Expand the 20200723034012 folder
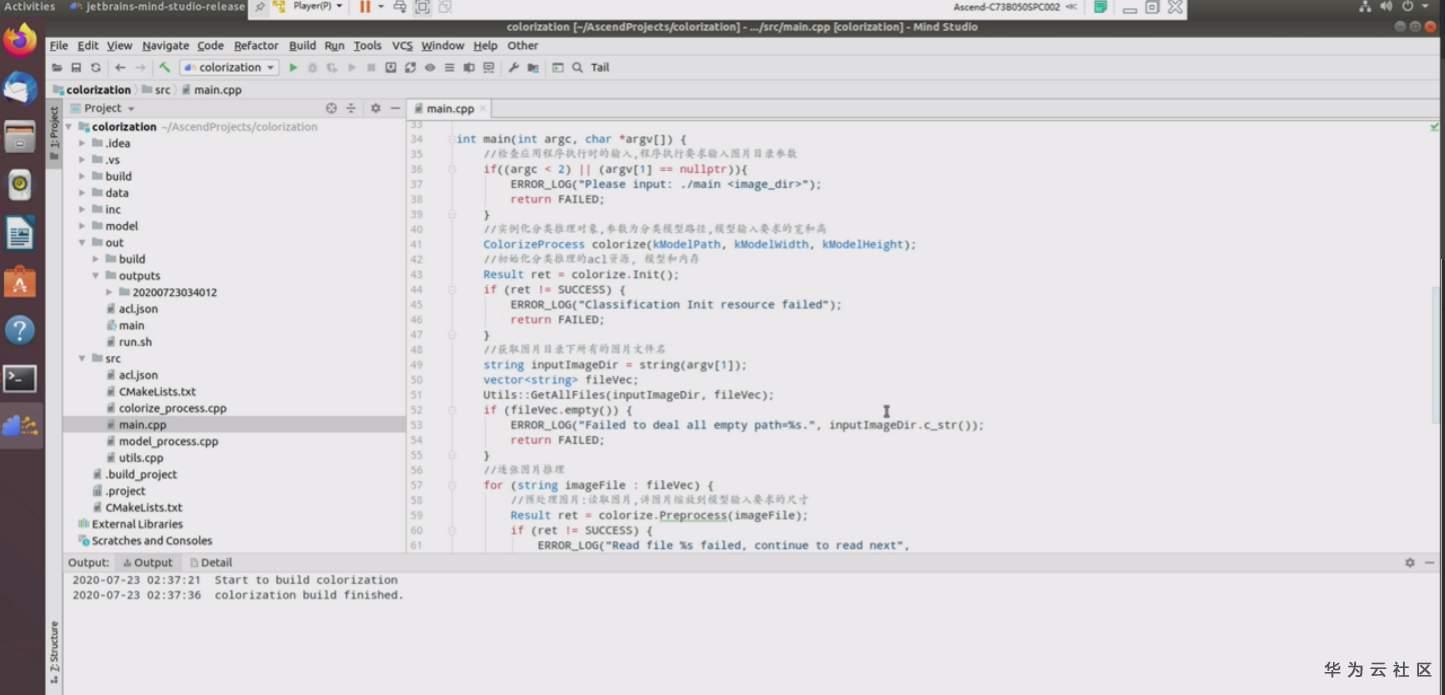Viewport: 1445px width, 695px height. coord(109,292)
